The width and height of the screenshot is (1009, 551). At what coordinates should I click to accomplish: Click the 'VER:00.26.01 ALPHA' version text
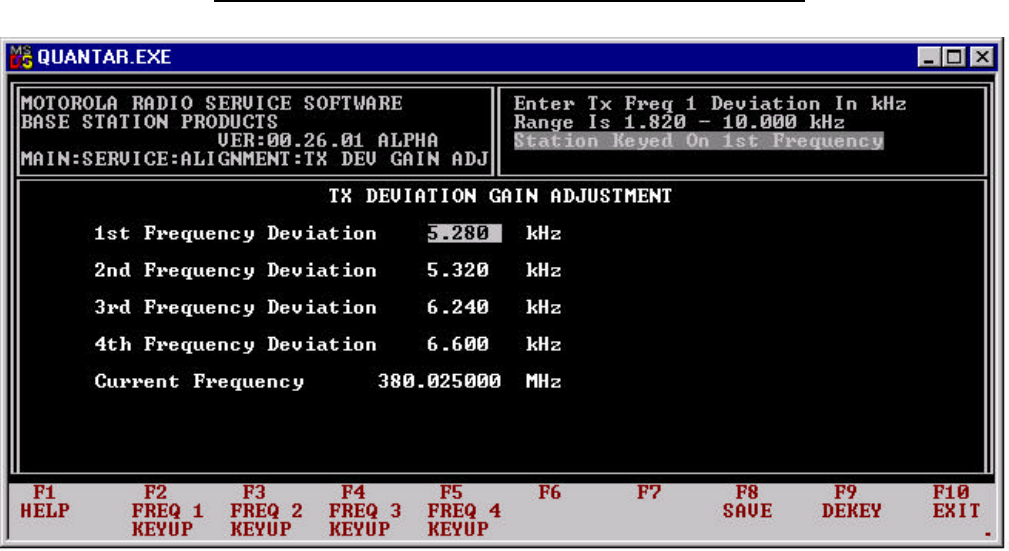click(328, 140)
